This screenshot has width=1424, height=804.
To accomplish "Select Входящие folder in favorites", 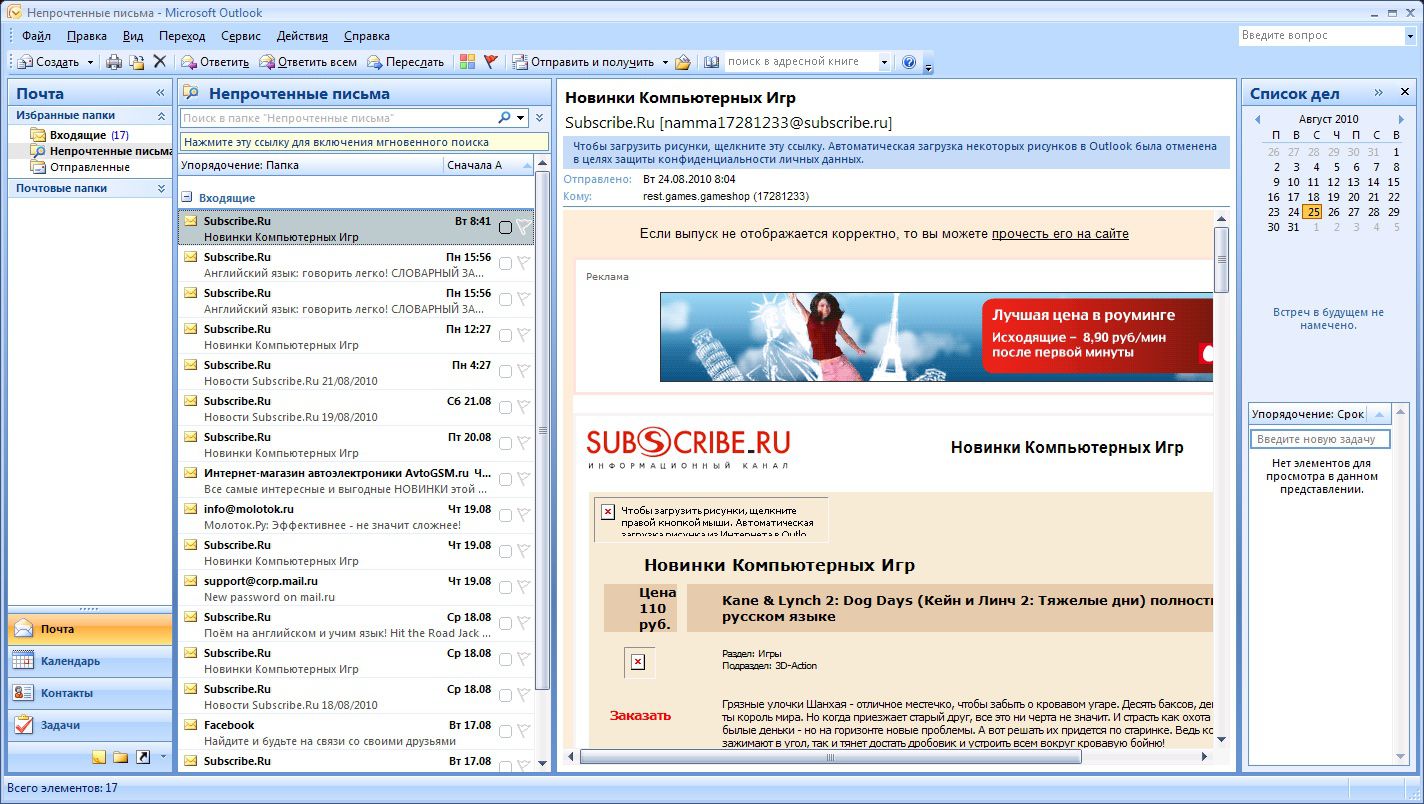I will [x=78, y=135].
